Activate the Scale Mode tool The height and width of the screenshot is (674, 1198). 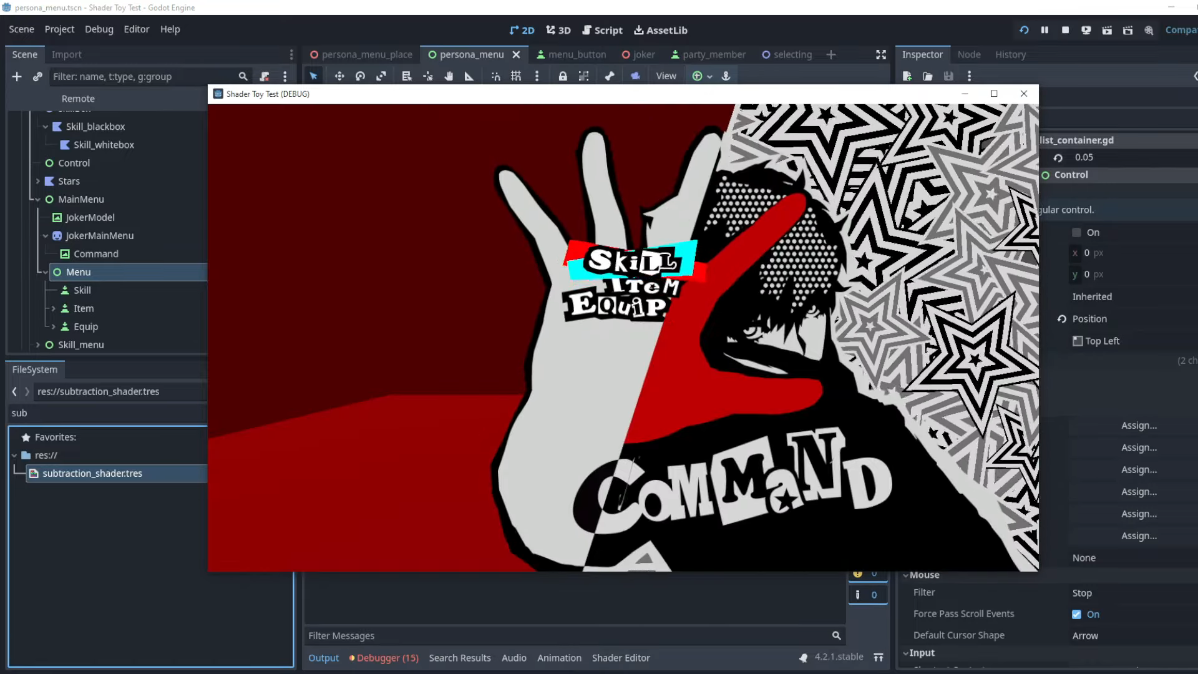pyautogui.click(x=381, y=76)
